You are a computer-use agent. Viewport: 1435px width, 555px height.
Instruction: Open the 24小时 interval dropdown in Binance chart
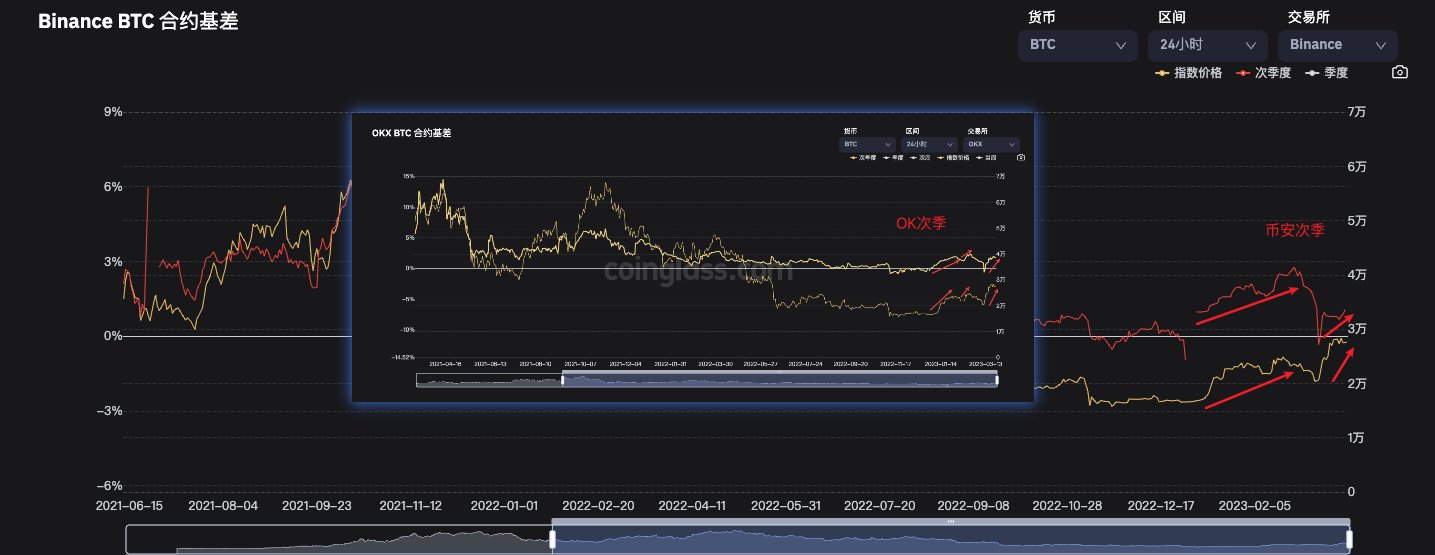(1208, 45)
